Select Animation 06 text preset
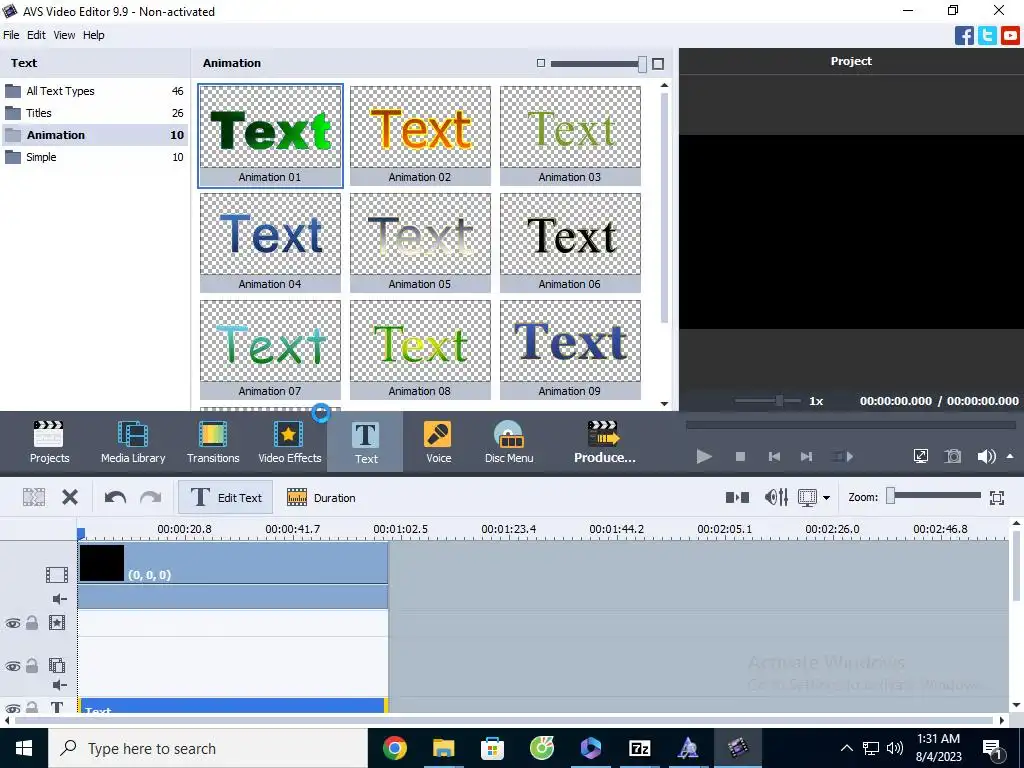Viewport: 1024px width, 768px height. point(570,243)
